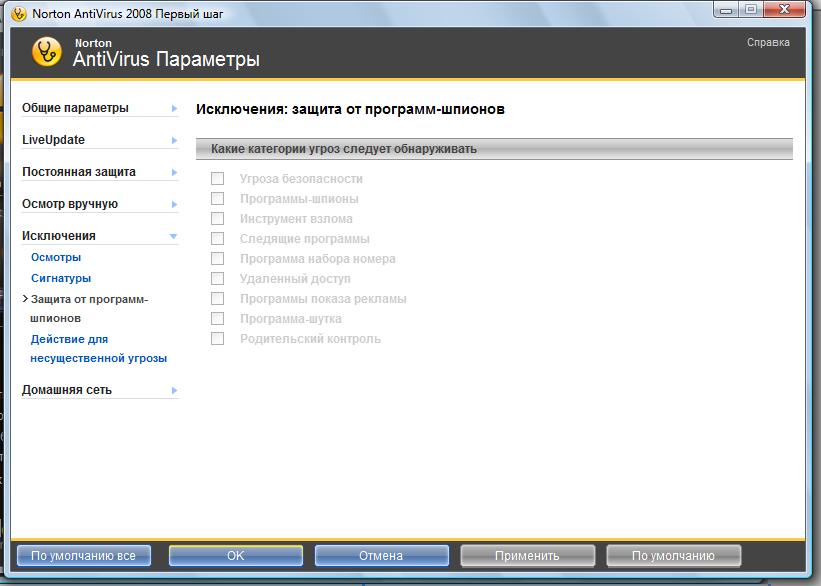The height and width of the screenshot is (586, 821).
Task: Click the По умолчанию все button
Action: [x=84, y=556]
